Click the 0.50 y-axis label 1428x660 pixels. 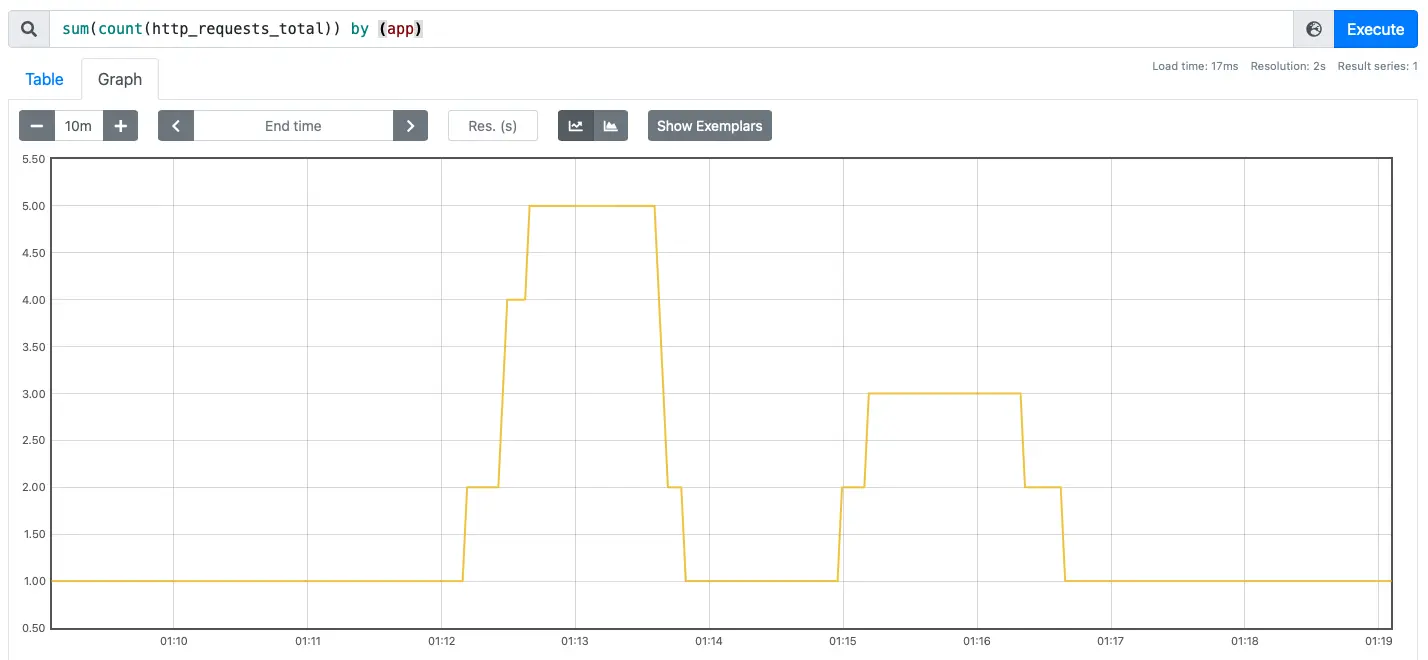click(33, 628)
